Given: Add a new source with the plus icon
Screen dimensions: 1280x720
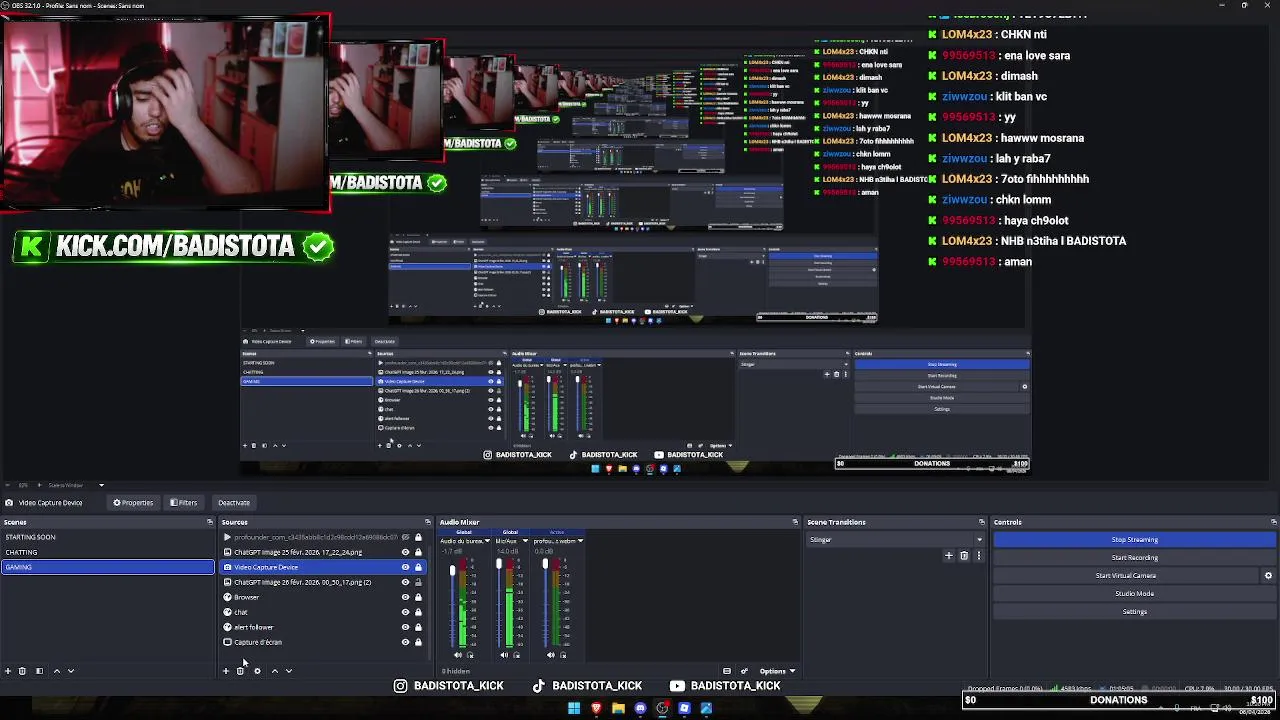Looking at the screenshot, I should (226, 671).
